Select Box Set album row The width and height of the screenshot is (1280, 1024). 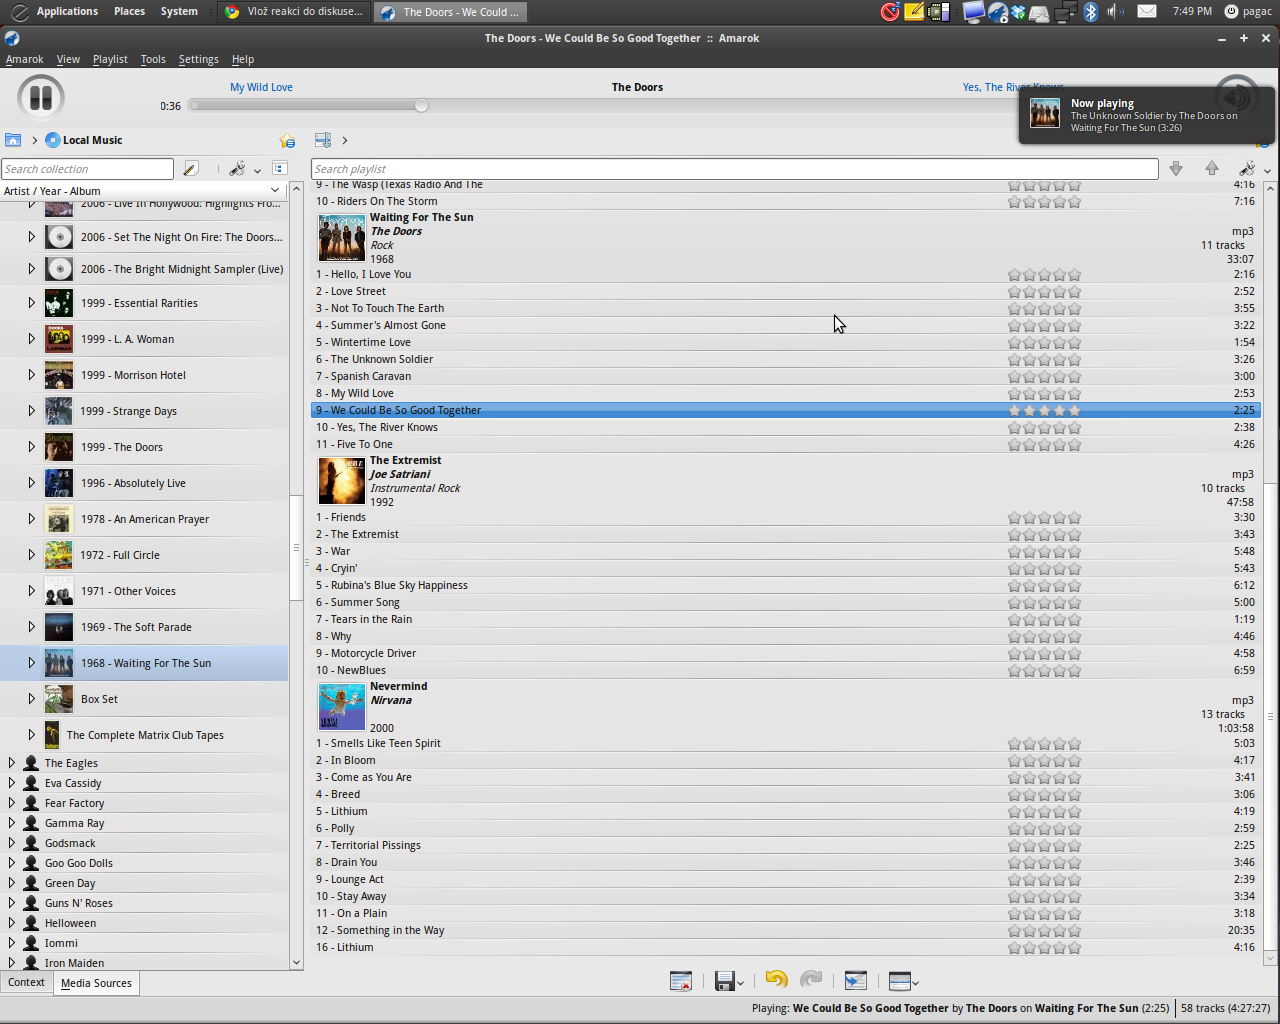pyautogui.click(x=144, y=699)
